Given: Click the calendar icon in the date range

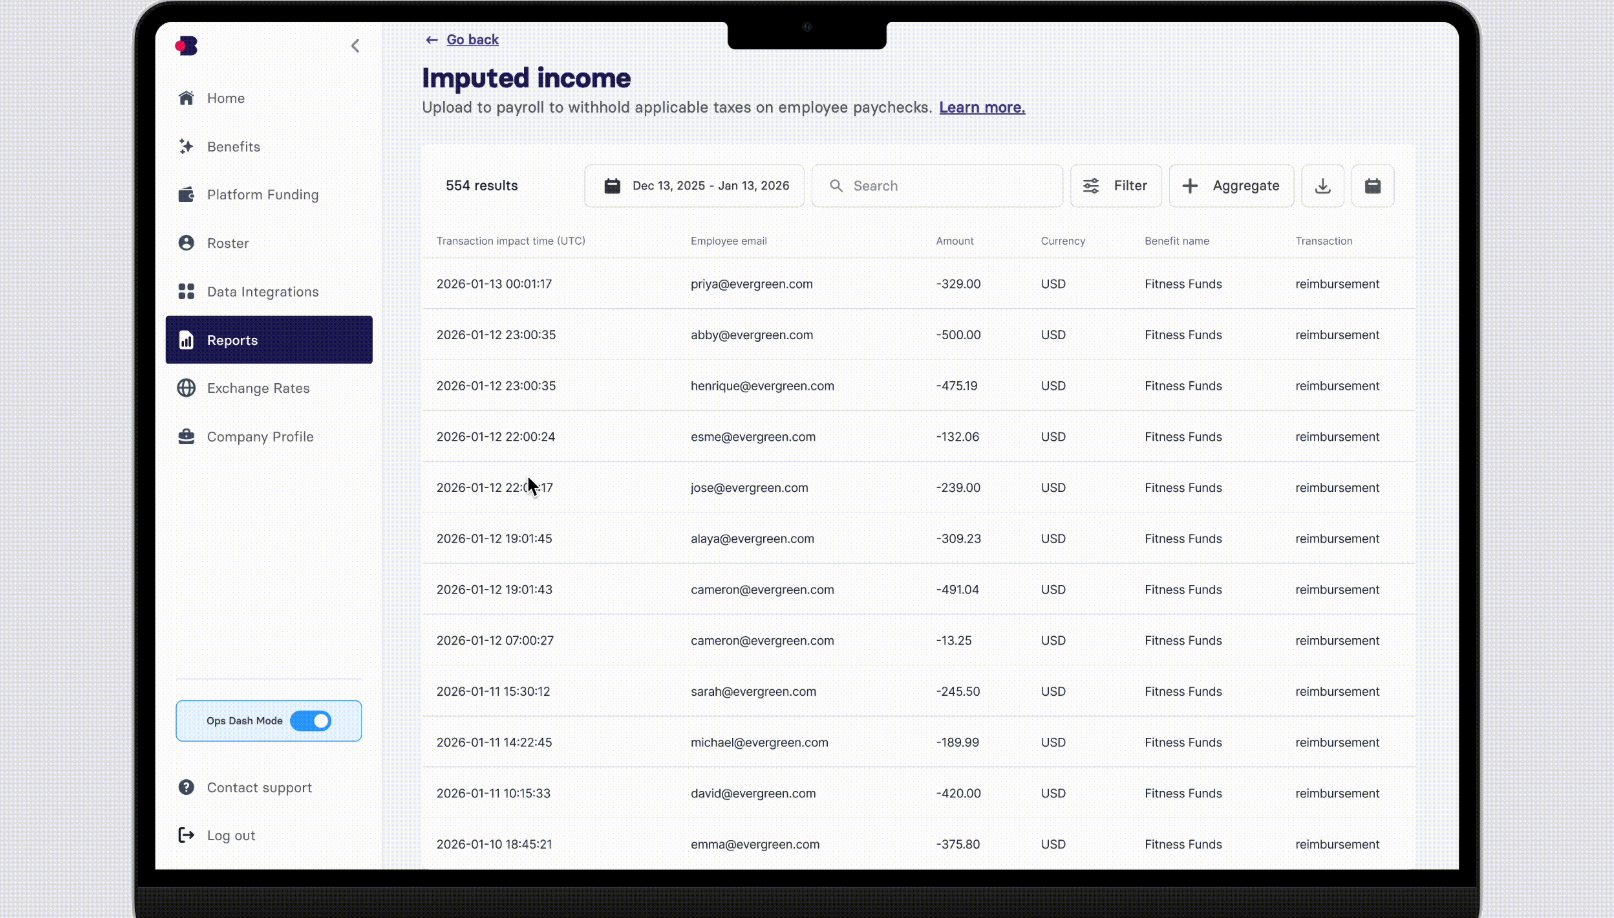Looking at the screenshot, I should (x=613, y=186).
